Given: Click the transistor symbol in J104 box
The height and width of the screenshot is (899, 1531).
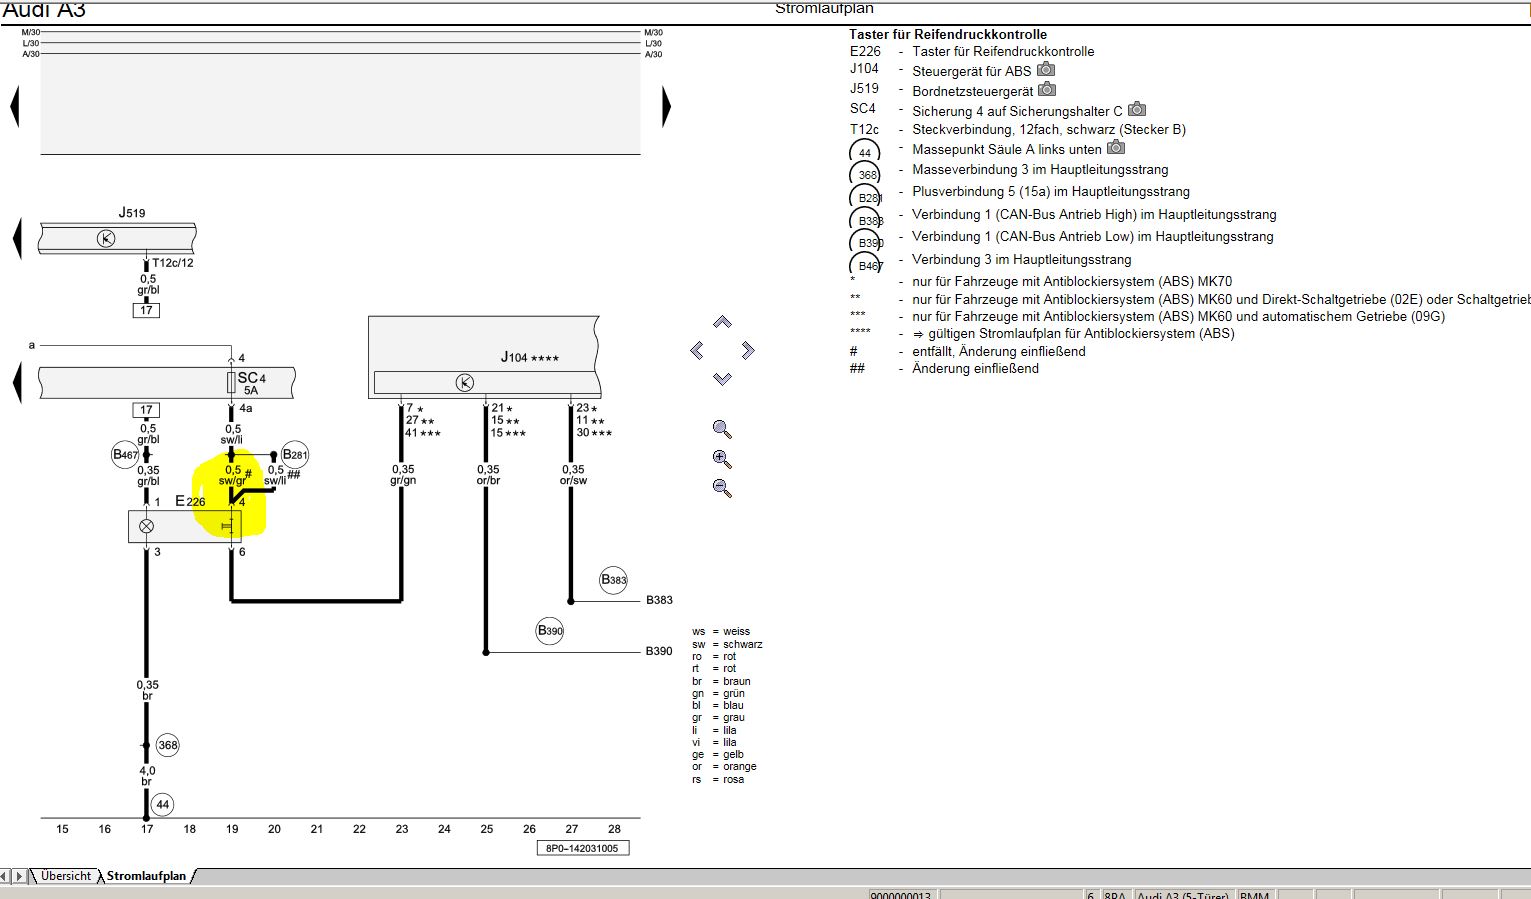Looking at the screenshot, I should tap(464, 382).
